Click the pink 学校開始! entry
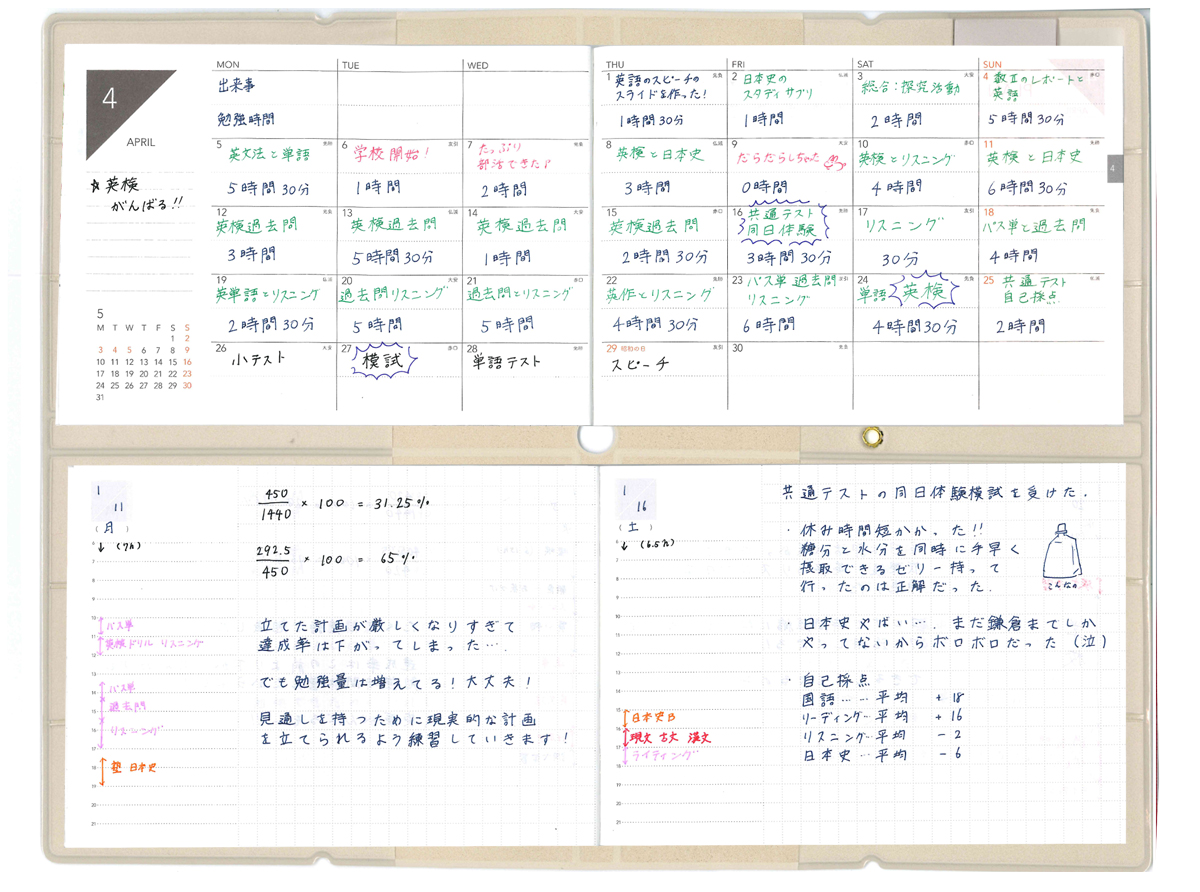Image resolution: width=1200 pixels, height=892 pixels. coord(391,154)
